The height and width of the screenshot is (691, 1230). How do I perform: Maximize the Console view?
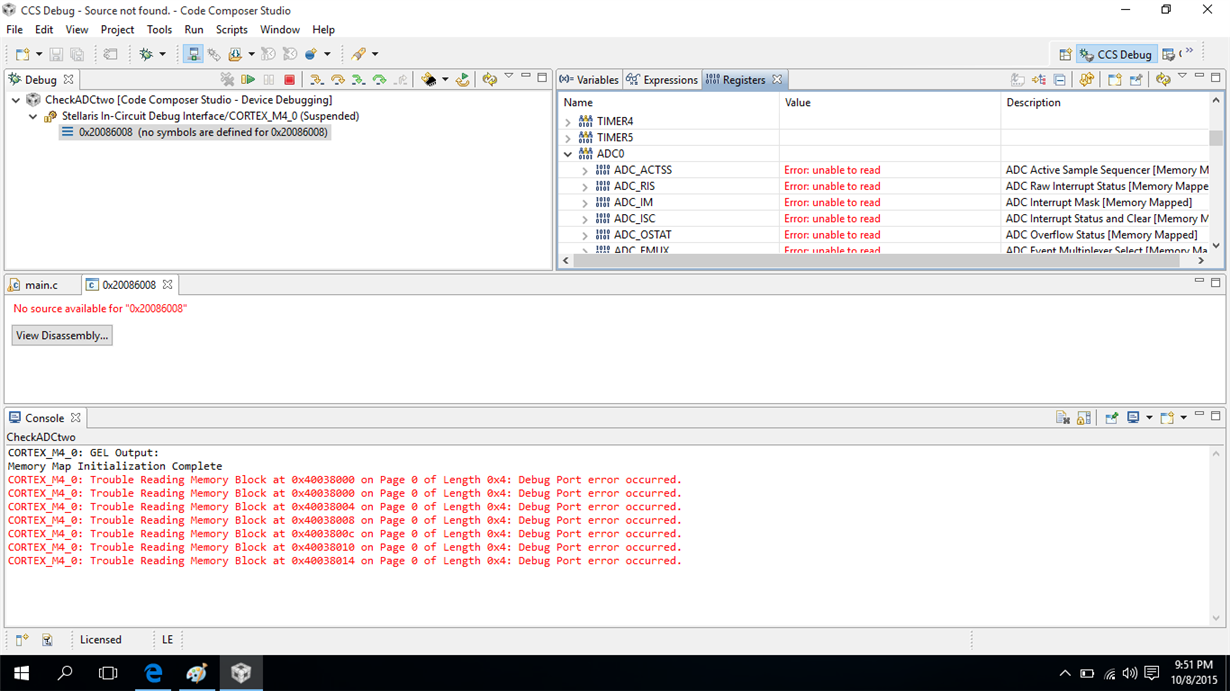[1216, 417]
